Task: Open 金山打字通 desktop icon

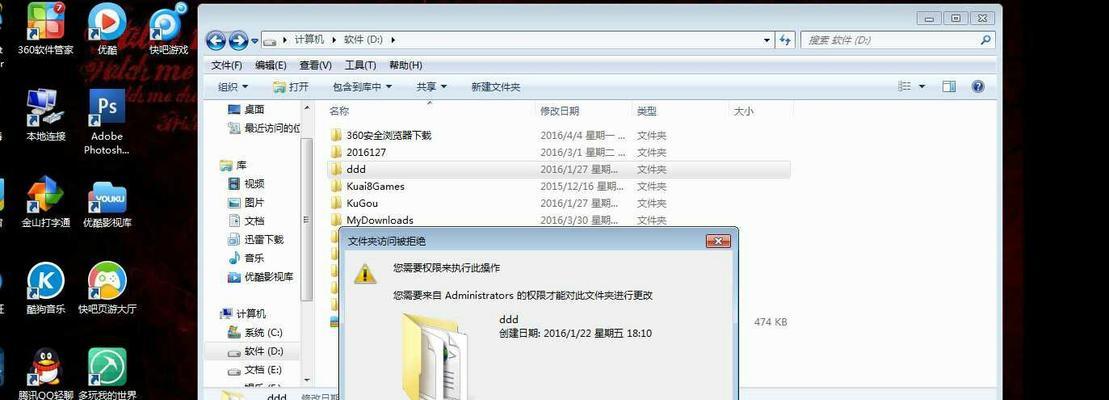Action: click(45, 201)
